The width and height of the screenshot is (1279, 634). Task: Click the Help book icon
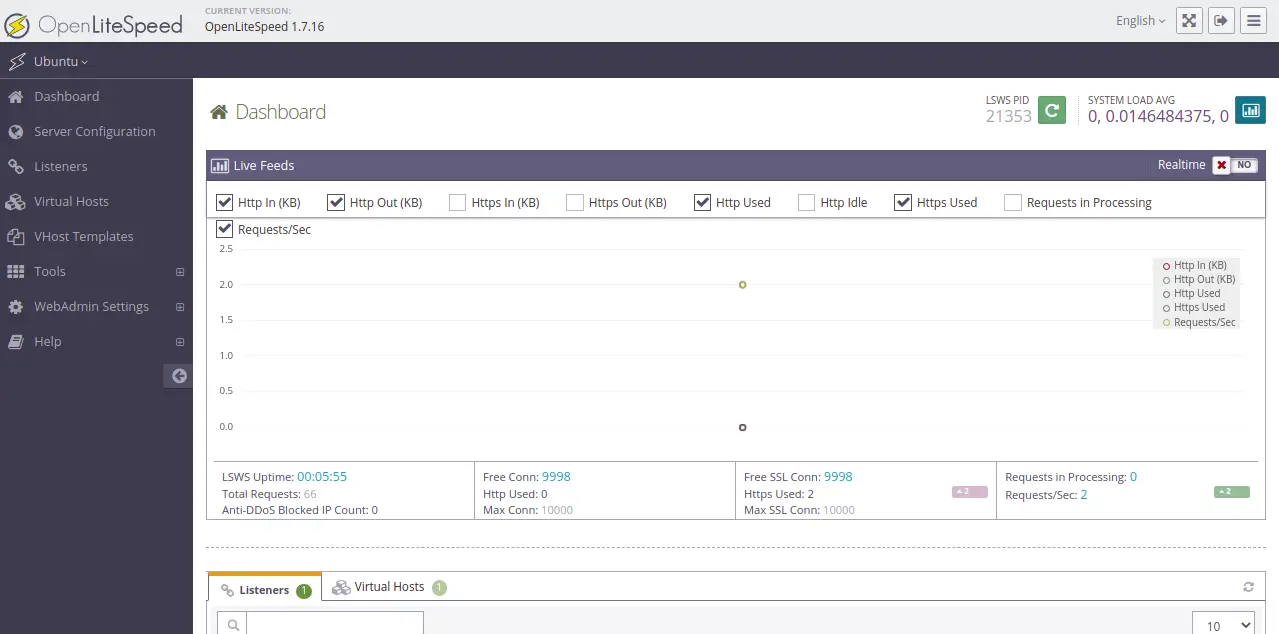coord(15,342)
